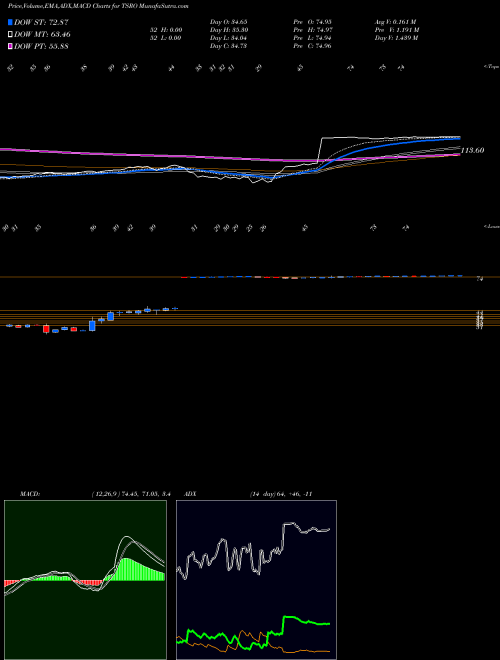
Task: Click the MACD (12,26,9) values text
Action: (x=130, y=494)
